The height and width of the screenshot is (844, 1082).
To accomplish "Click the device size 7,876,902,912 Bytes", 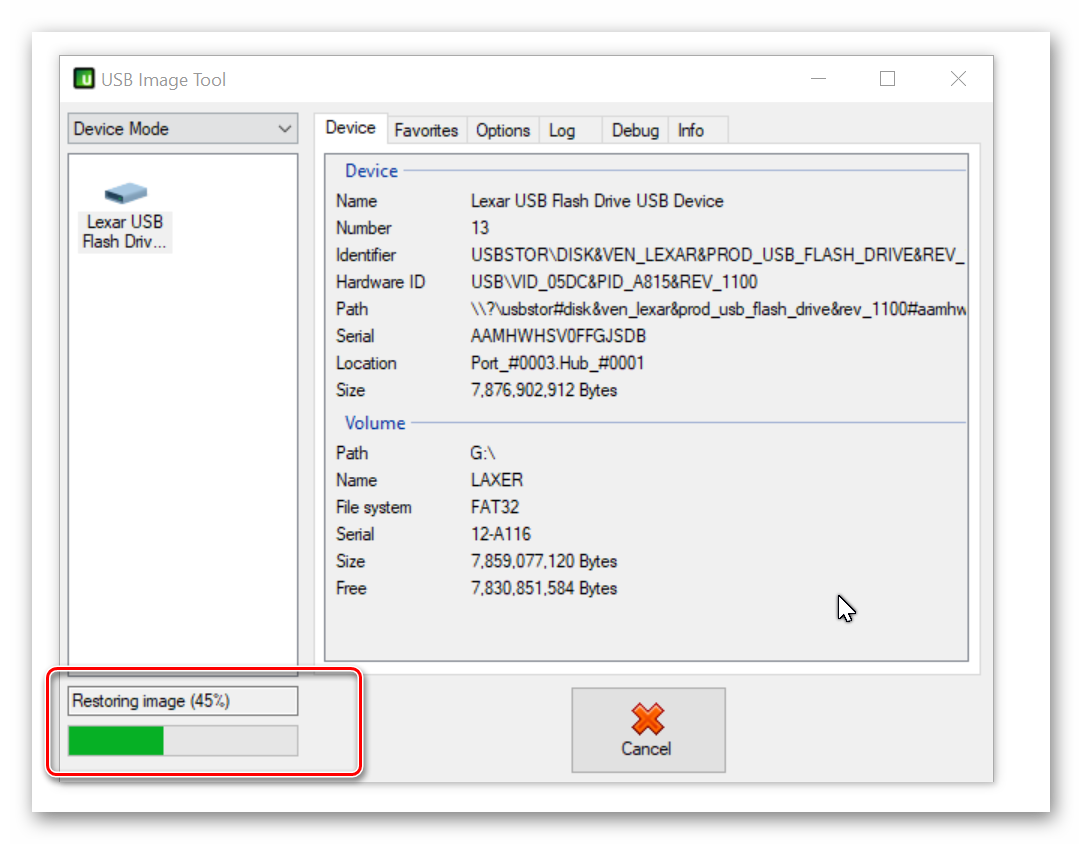I will pos(544,390).
